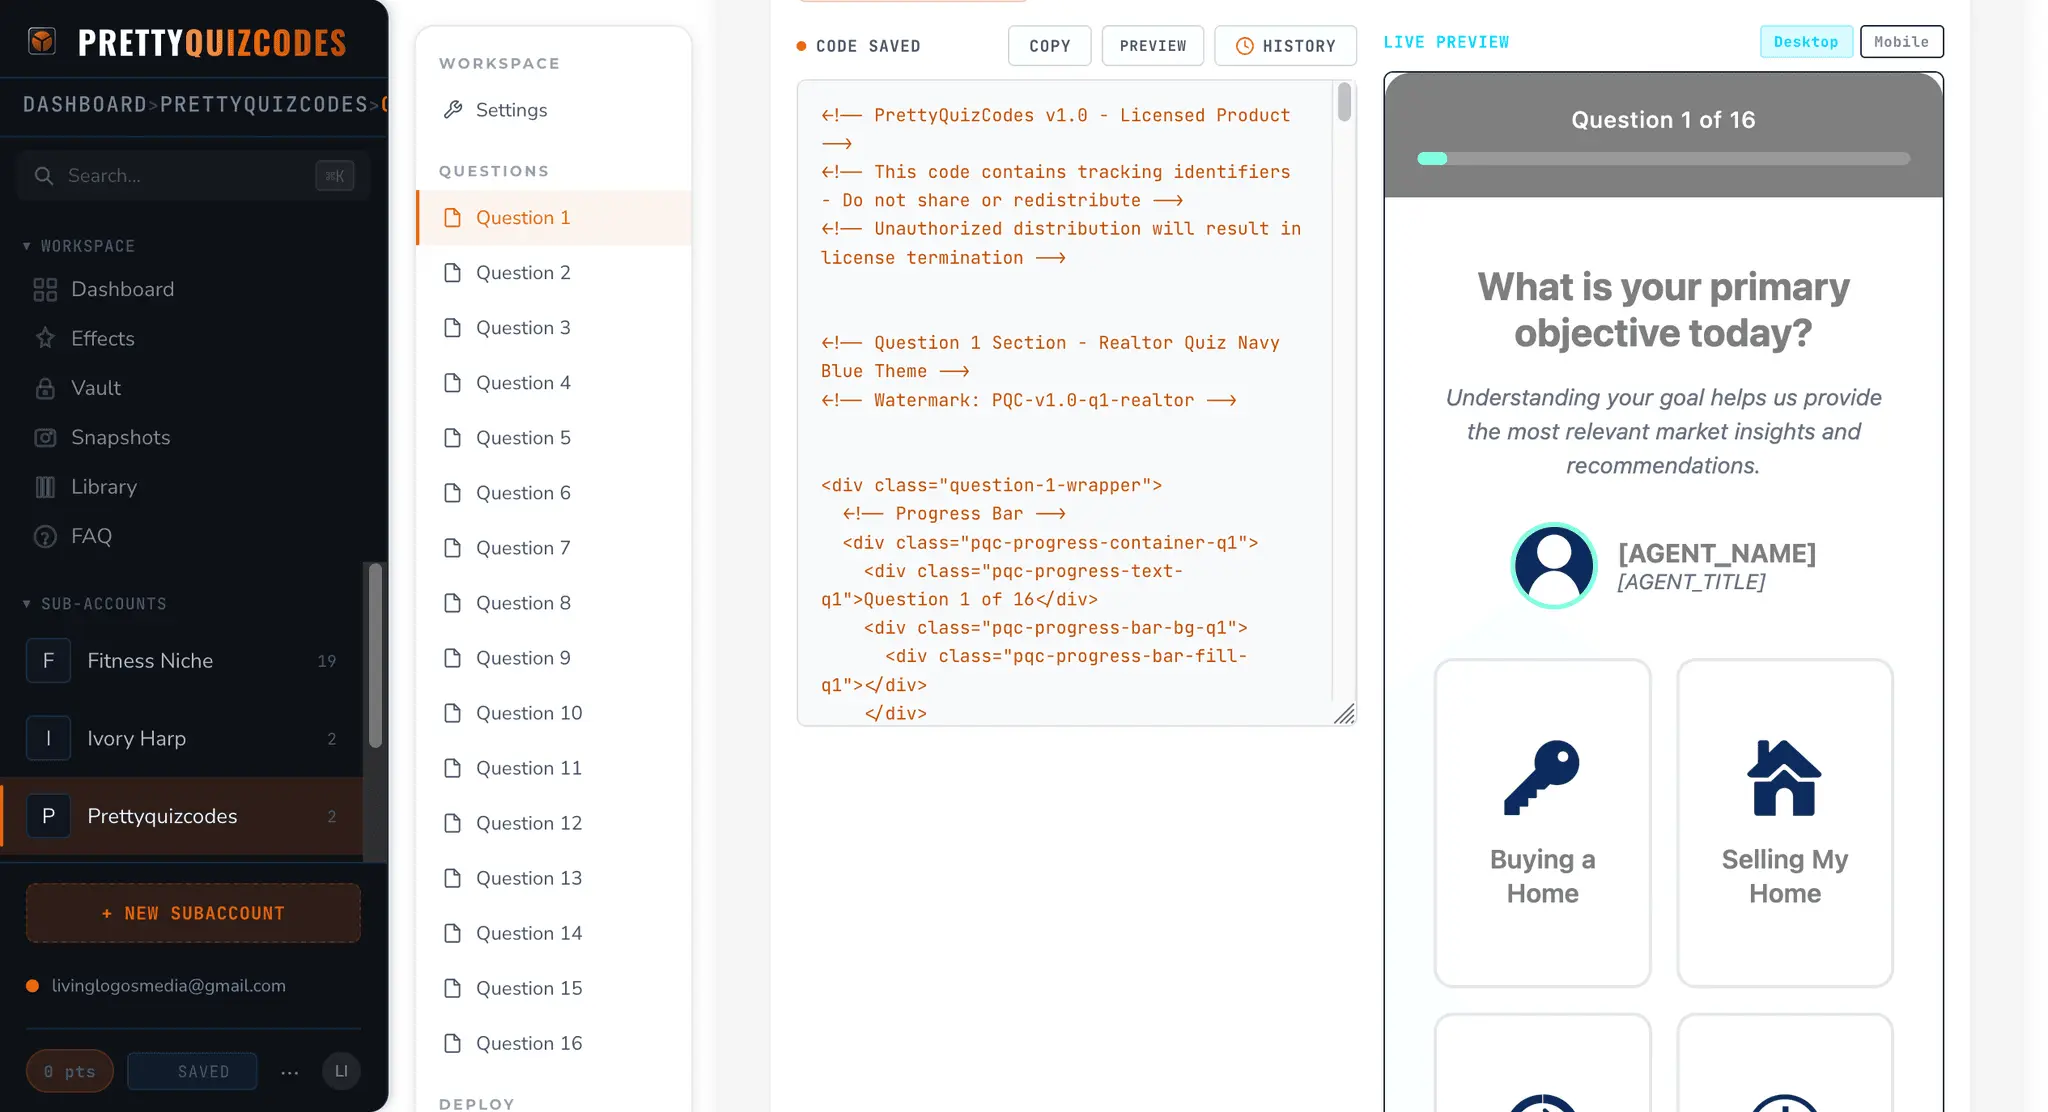Switch live preview to Desktop
Screen dimensions: 2048x1112
(1805, 42)
